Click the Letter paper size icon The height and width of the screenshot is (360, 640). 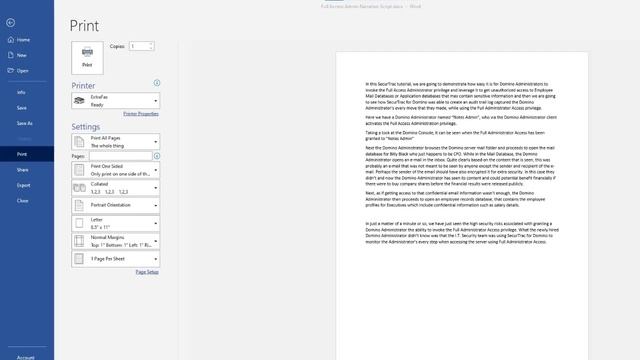[79, 223]
